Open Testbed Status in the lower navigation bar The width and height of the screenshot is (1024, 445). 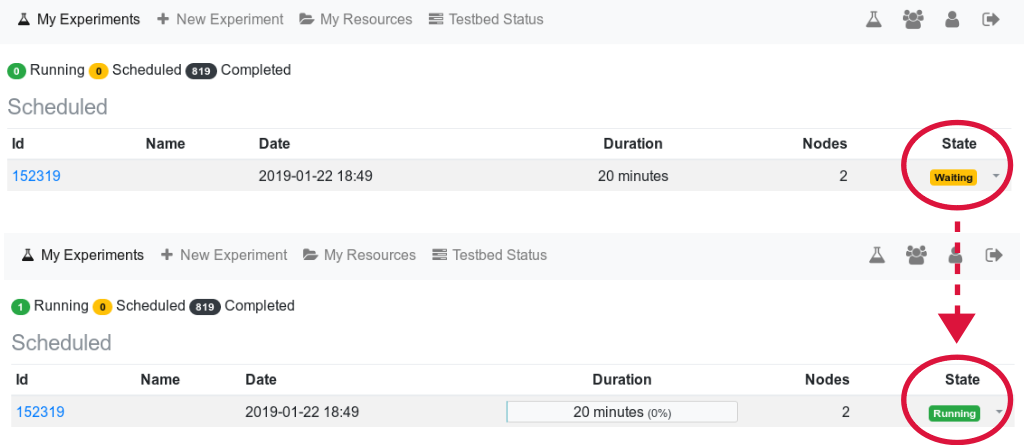coord(490,255)
